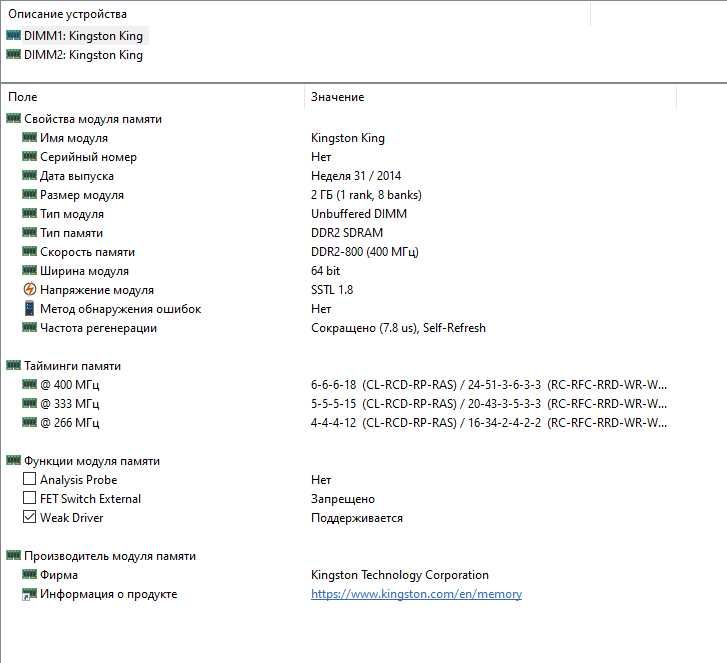Click the icon next to Фирма
Screen dimensions: 727x663
coord(29,574)
